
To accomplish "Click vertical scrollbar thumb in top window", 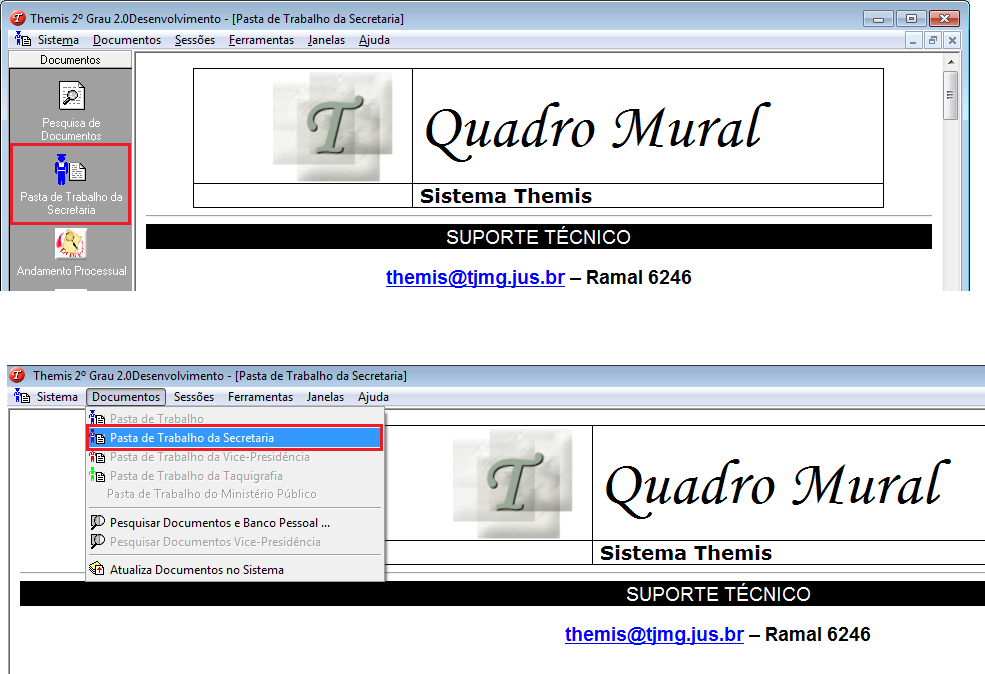I will 950,95.
